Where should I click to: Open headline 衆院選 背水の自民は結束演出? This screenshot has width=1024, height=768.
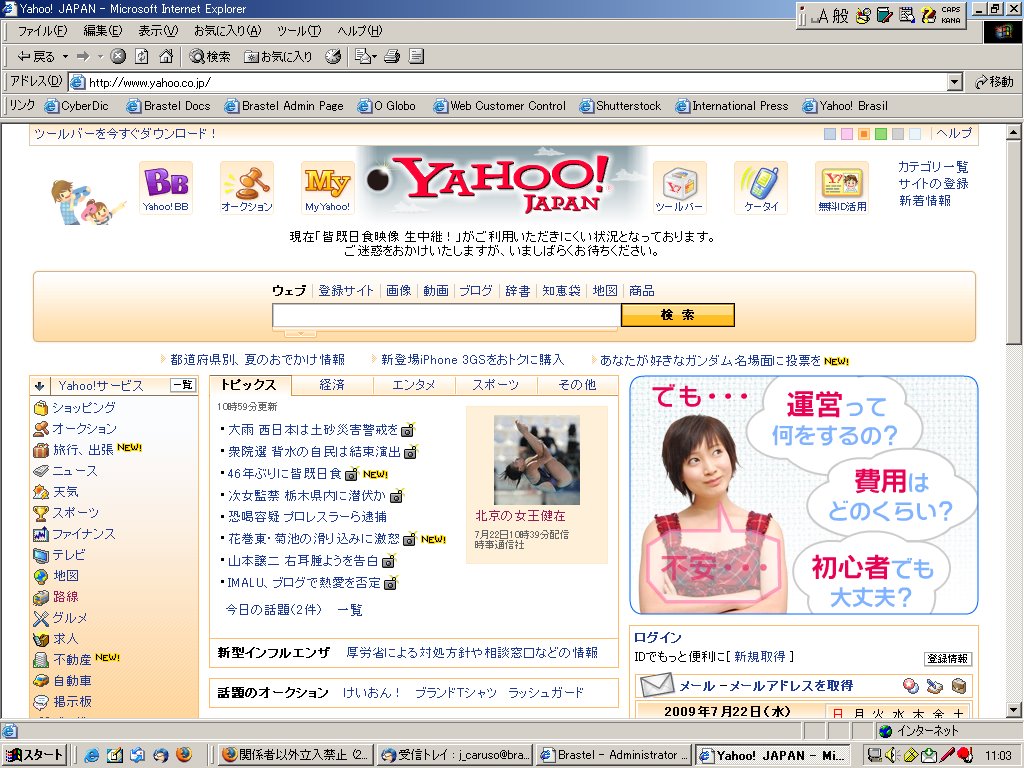tap(314, 451)
